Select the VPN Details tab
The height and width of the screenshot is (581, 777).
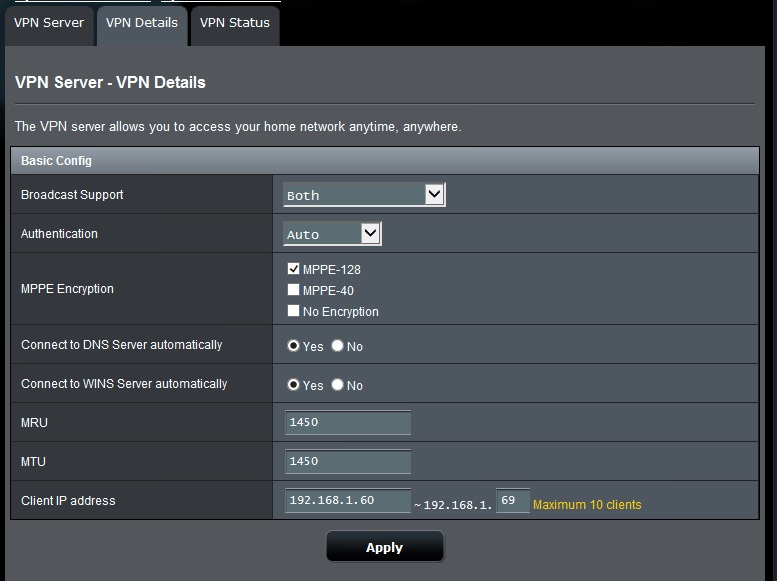pyautogui.click(x=142, y=23)
